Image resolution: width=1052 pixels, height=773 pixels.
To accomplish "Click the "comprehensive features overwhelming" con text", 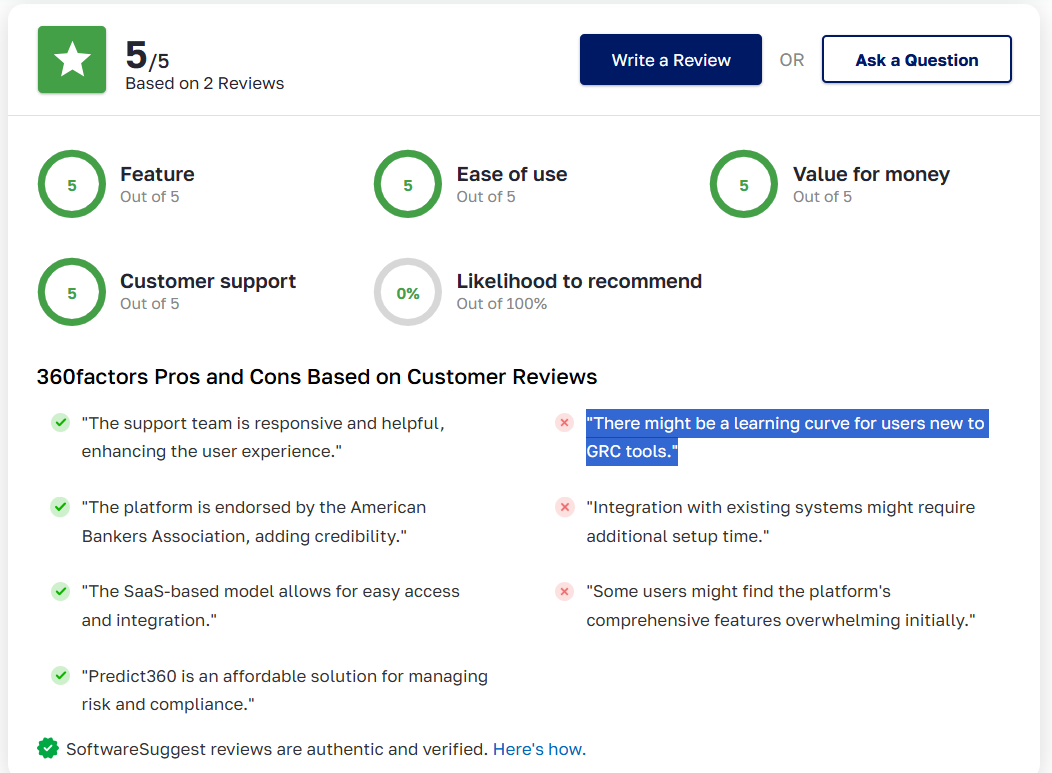I will click(x=780, y=605).
